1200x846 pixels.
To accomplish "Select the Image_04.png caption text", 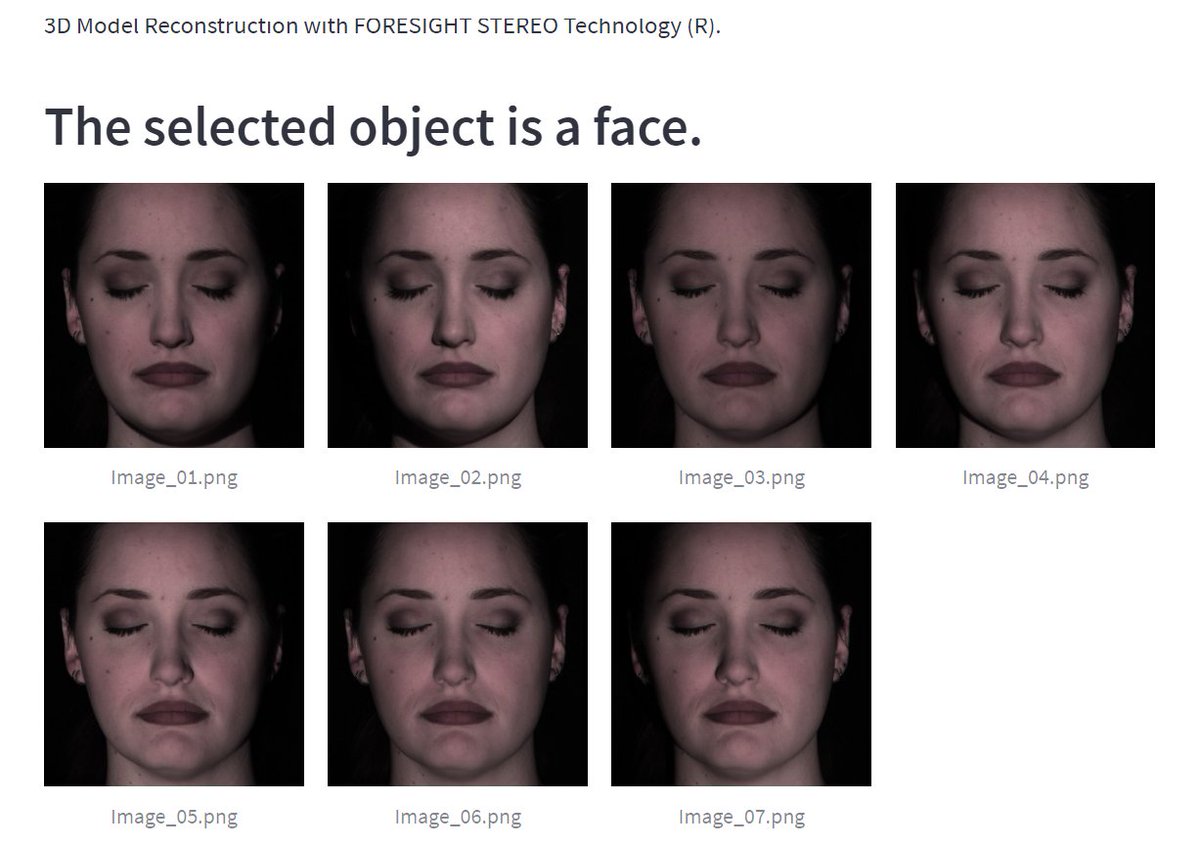I will [1025, 478].
